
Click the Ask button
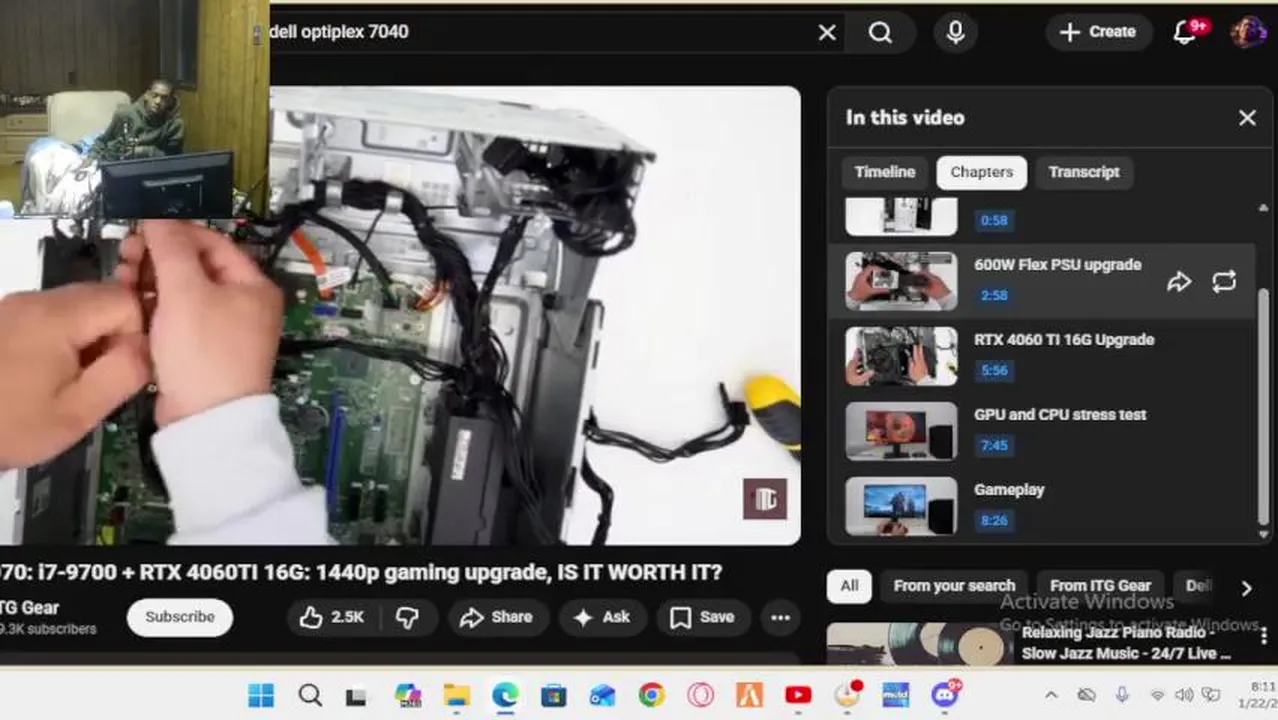601,617
